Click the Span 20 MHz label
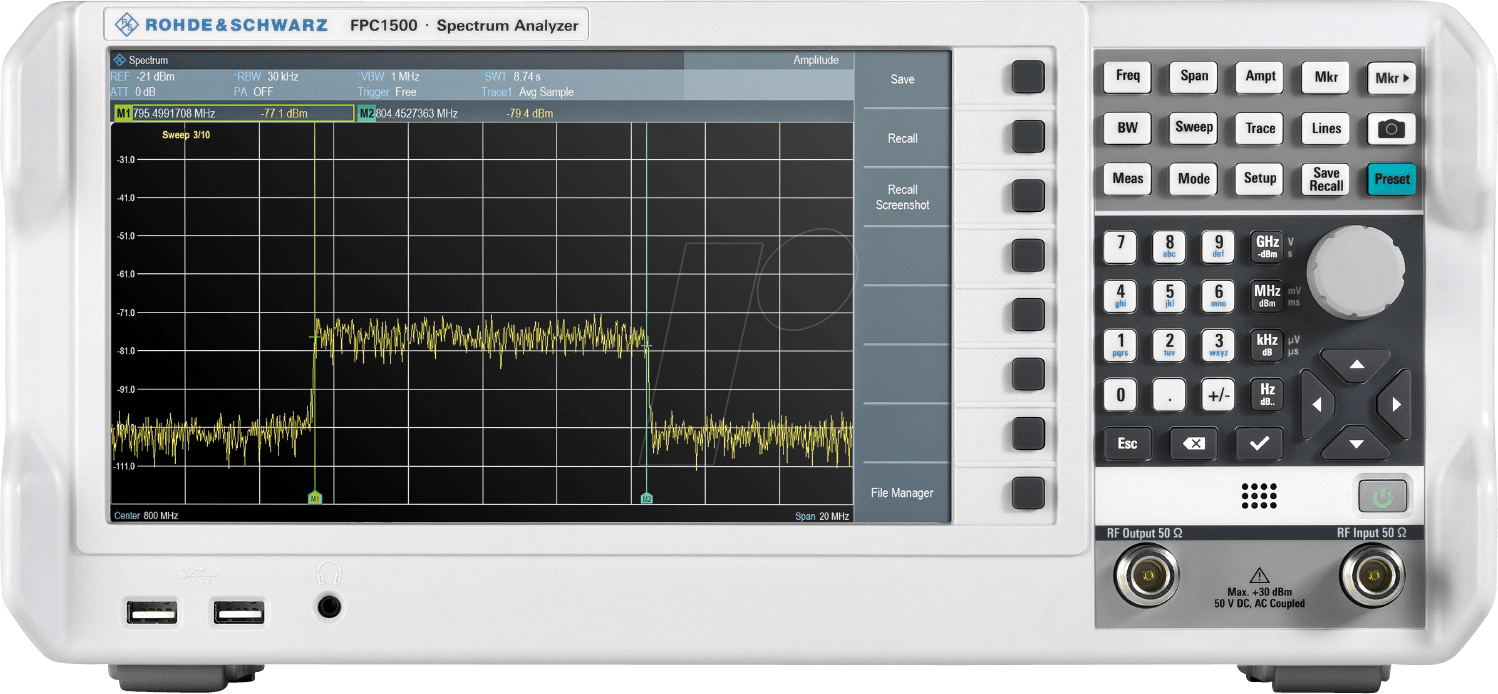 pyautogui.click(x=822, y=516)
